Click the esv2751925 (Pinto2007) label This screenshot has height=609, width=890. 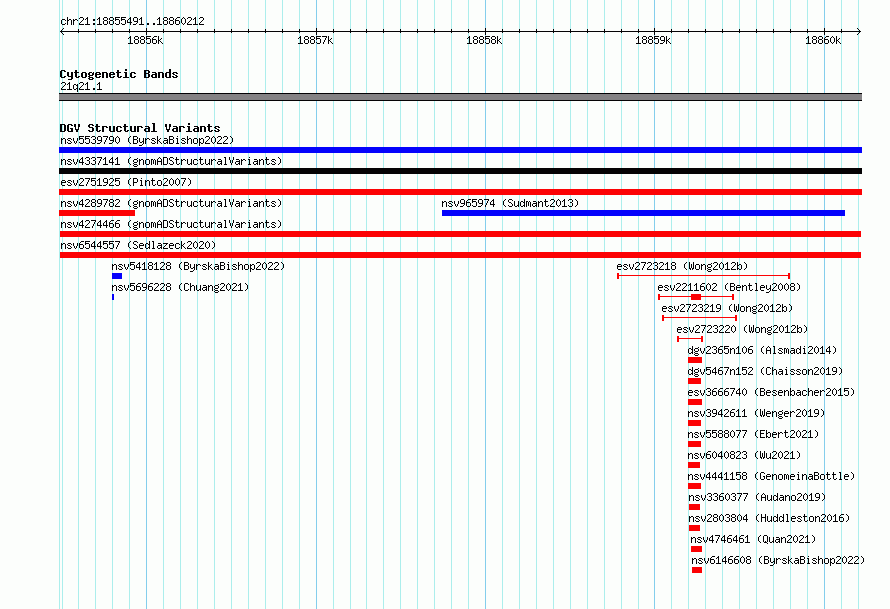coord(126,182)
